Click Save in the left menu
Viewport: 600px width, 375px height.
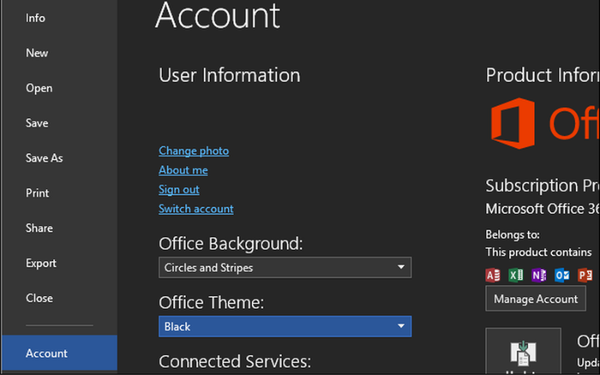37,123
